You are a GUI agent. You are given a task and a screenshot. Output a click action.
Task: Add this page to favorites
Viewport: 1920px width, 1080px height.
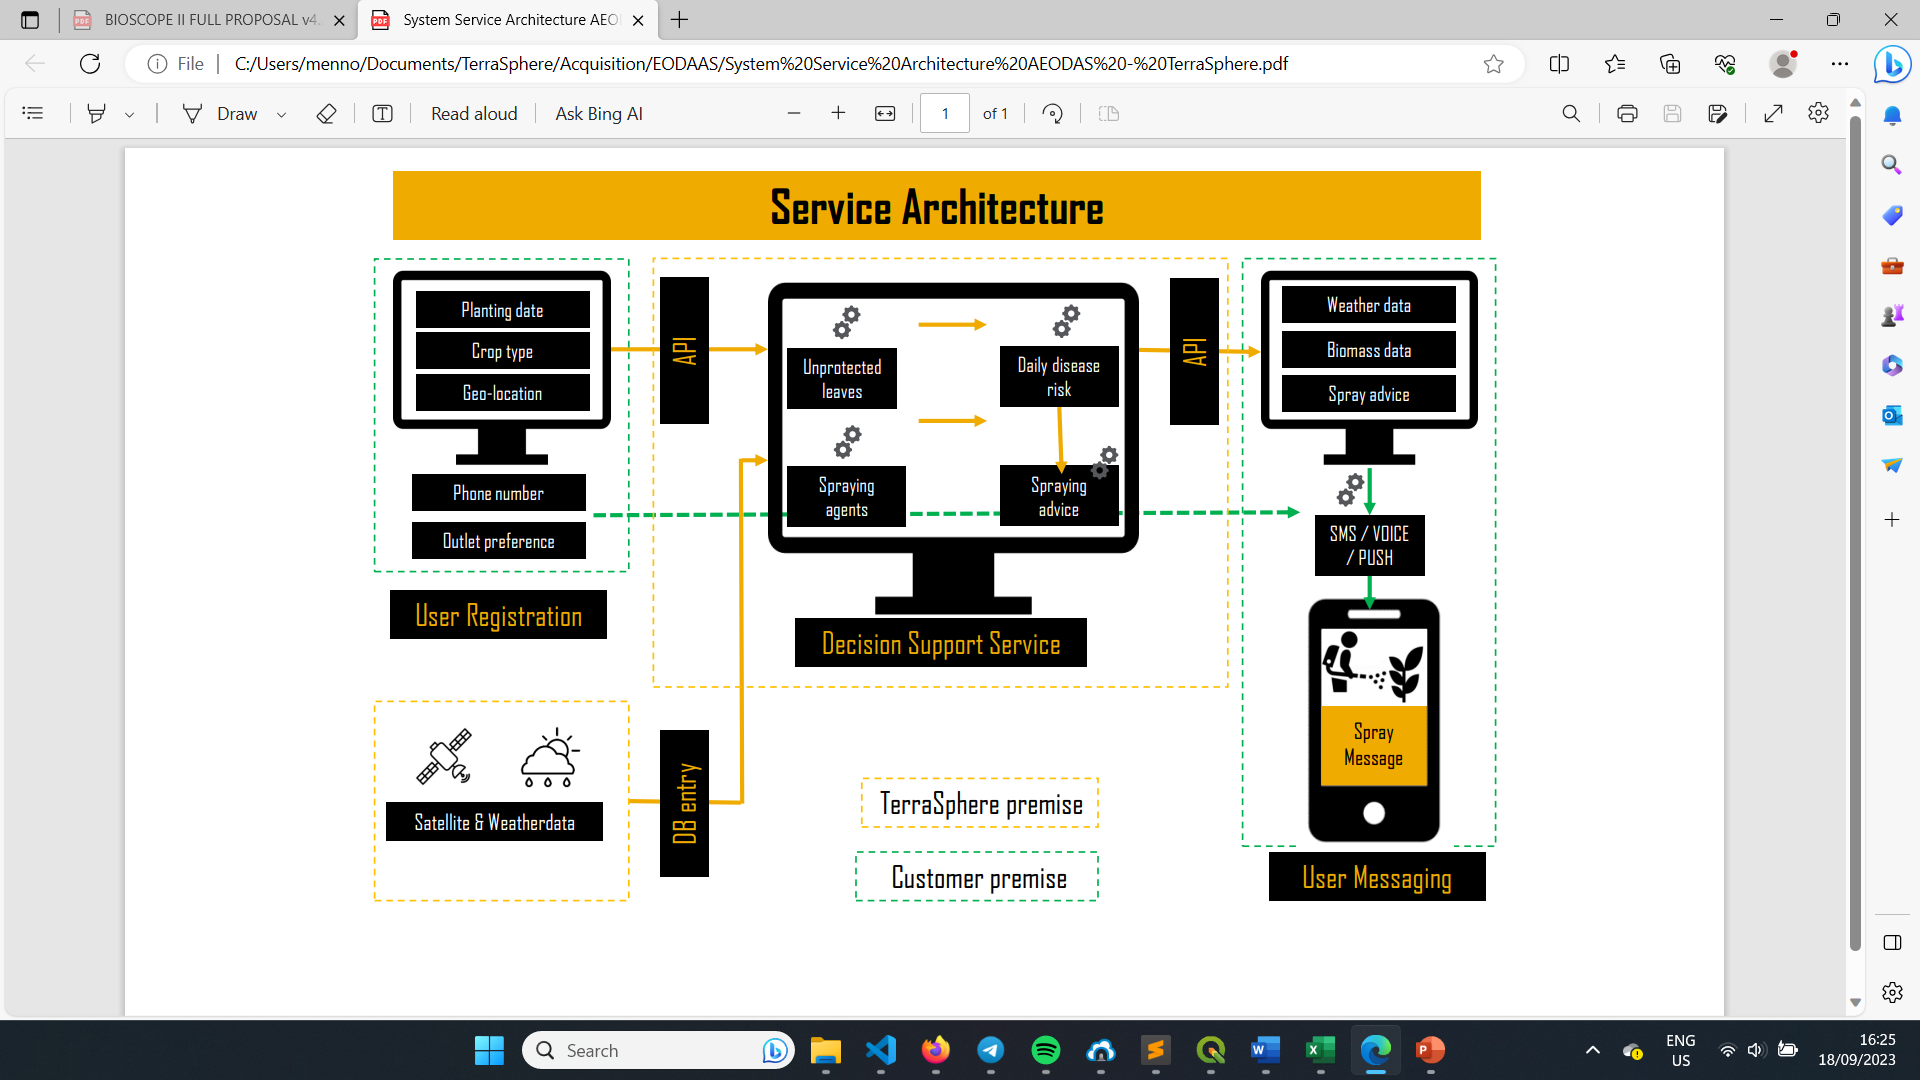(x=1493, y=64)
